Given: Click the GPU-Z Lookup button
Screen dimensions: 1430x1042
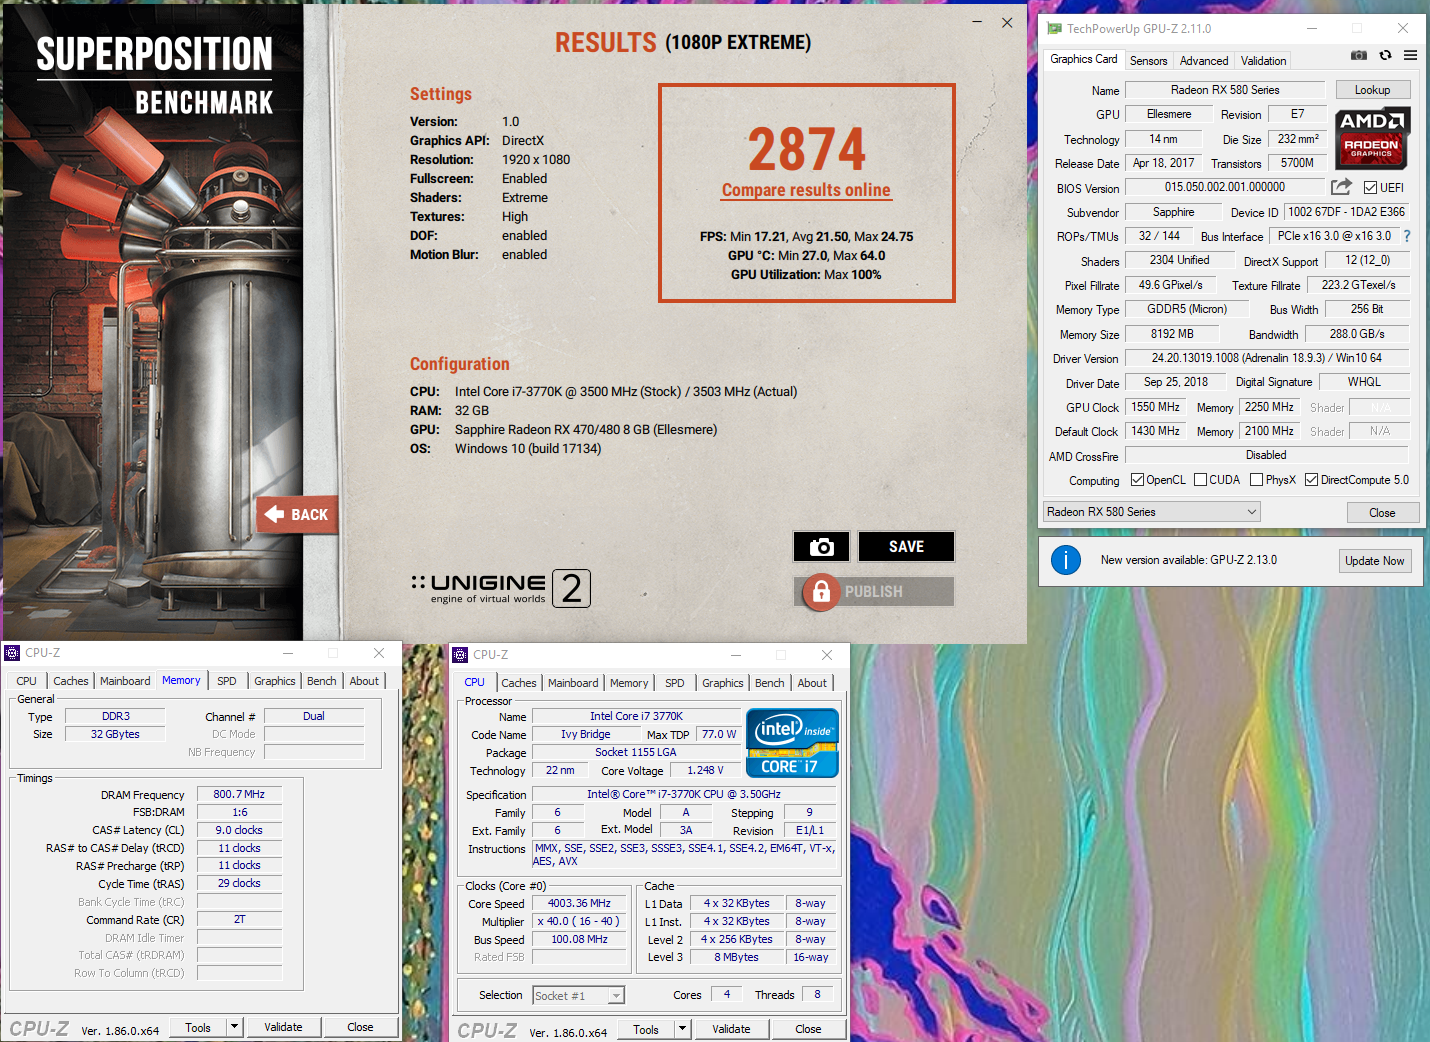Looking at the screenshot, I should point(1372,90).
